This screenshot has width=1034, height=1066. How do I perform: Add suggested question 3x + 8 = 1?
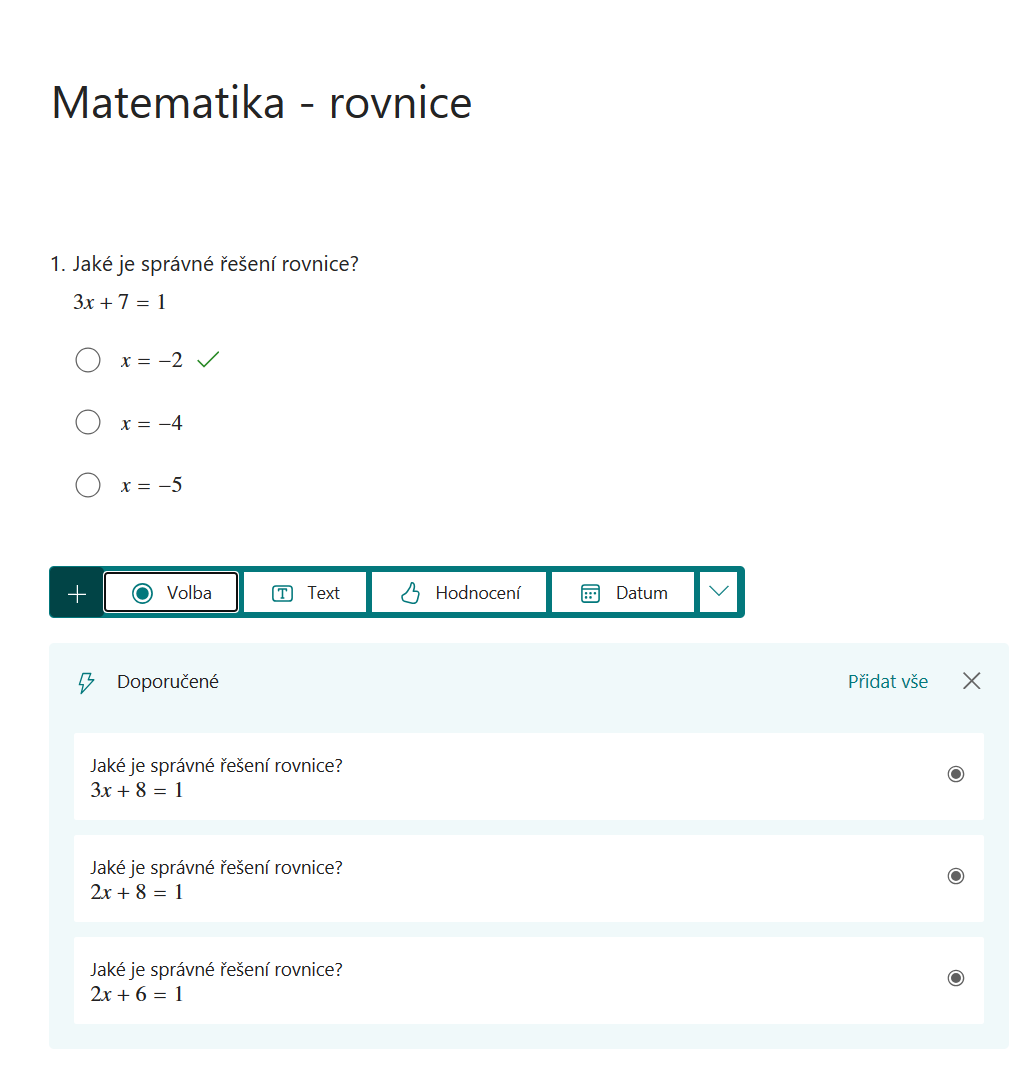click(x=528, y=776)
